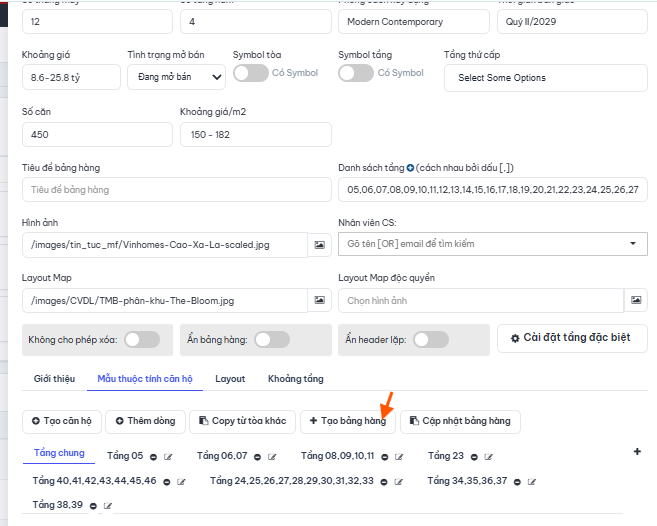Toggle Symbol tầng switch

pos(356,73)
